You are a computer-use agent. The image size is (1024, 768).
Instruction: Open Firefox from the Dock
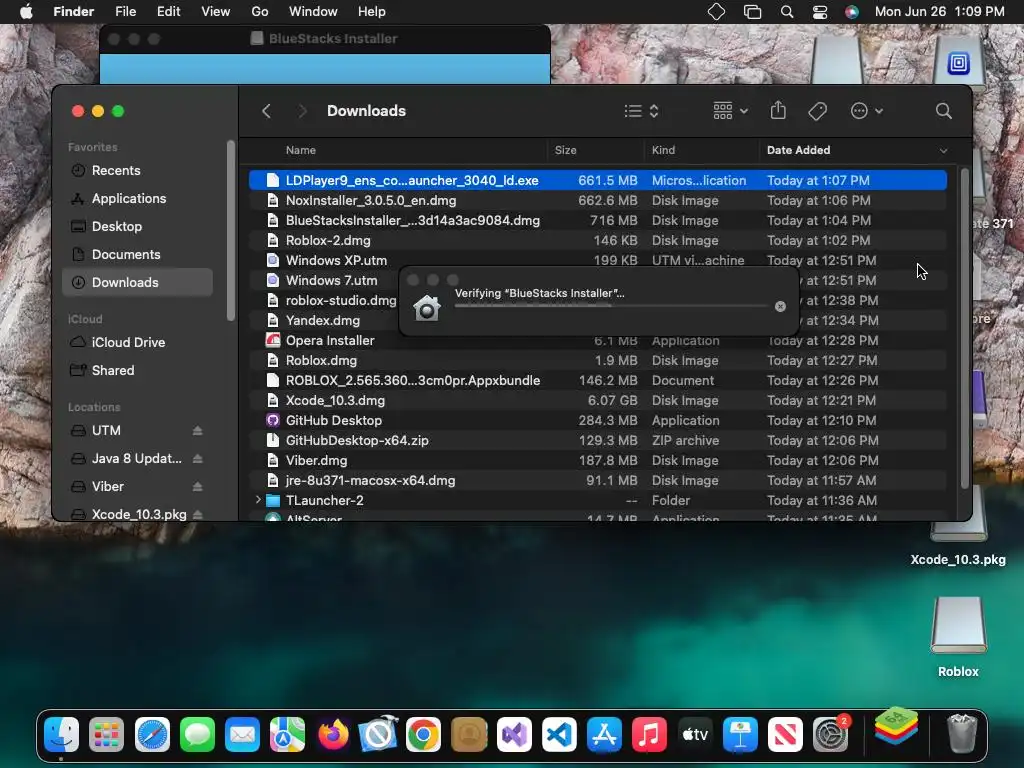(x=333, y=735)
